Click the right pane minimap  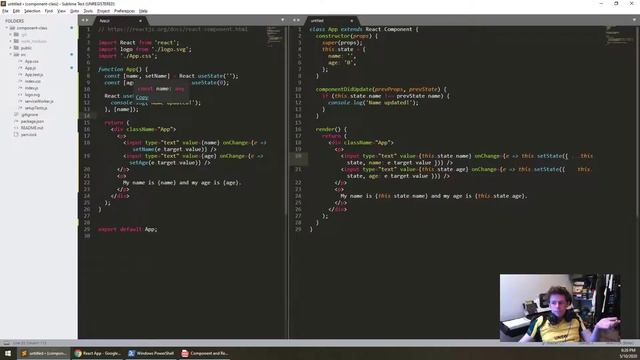tap(620, 36)
